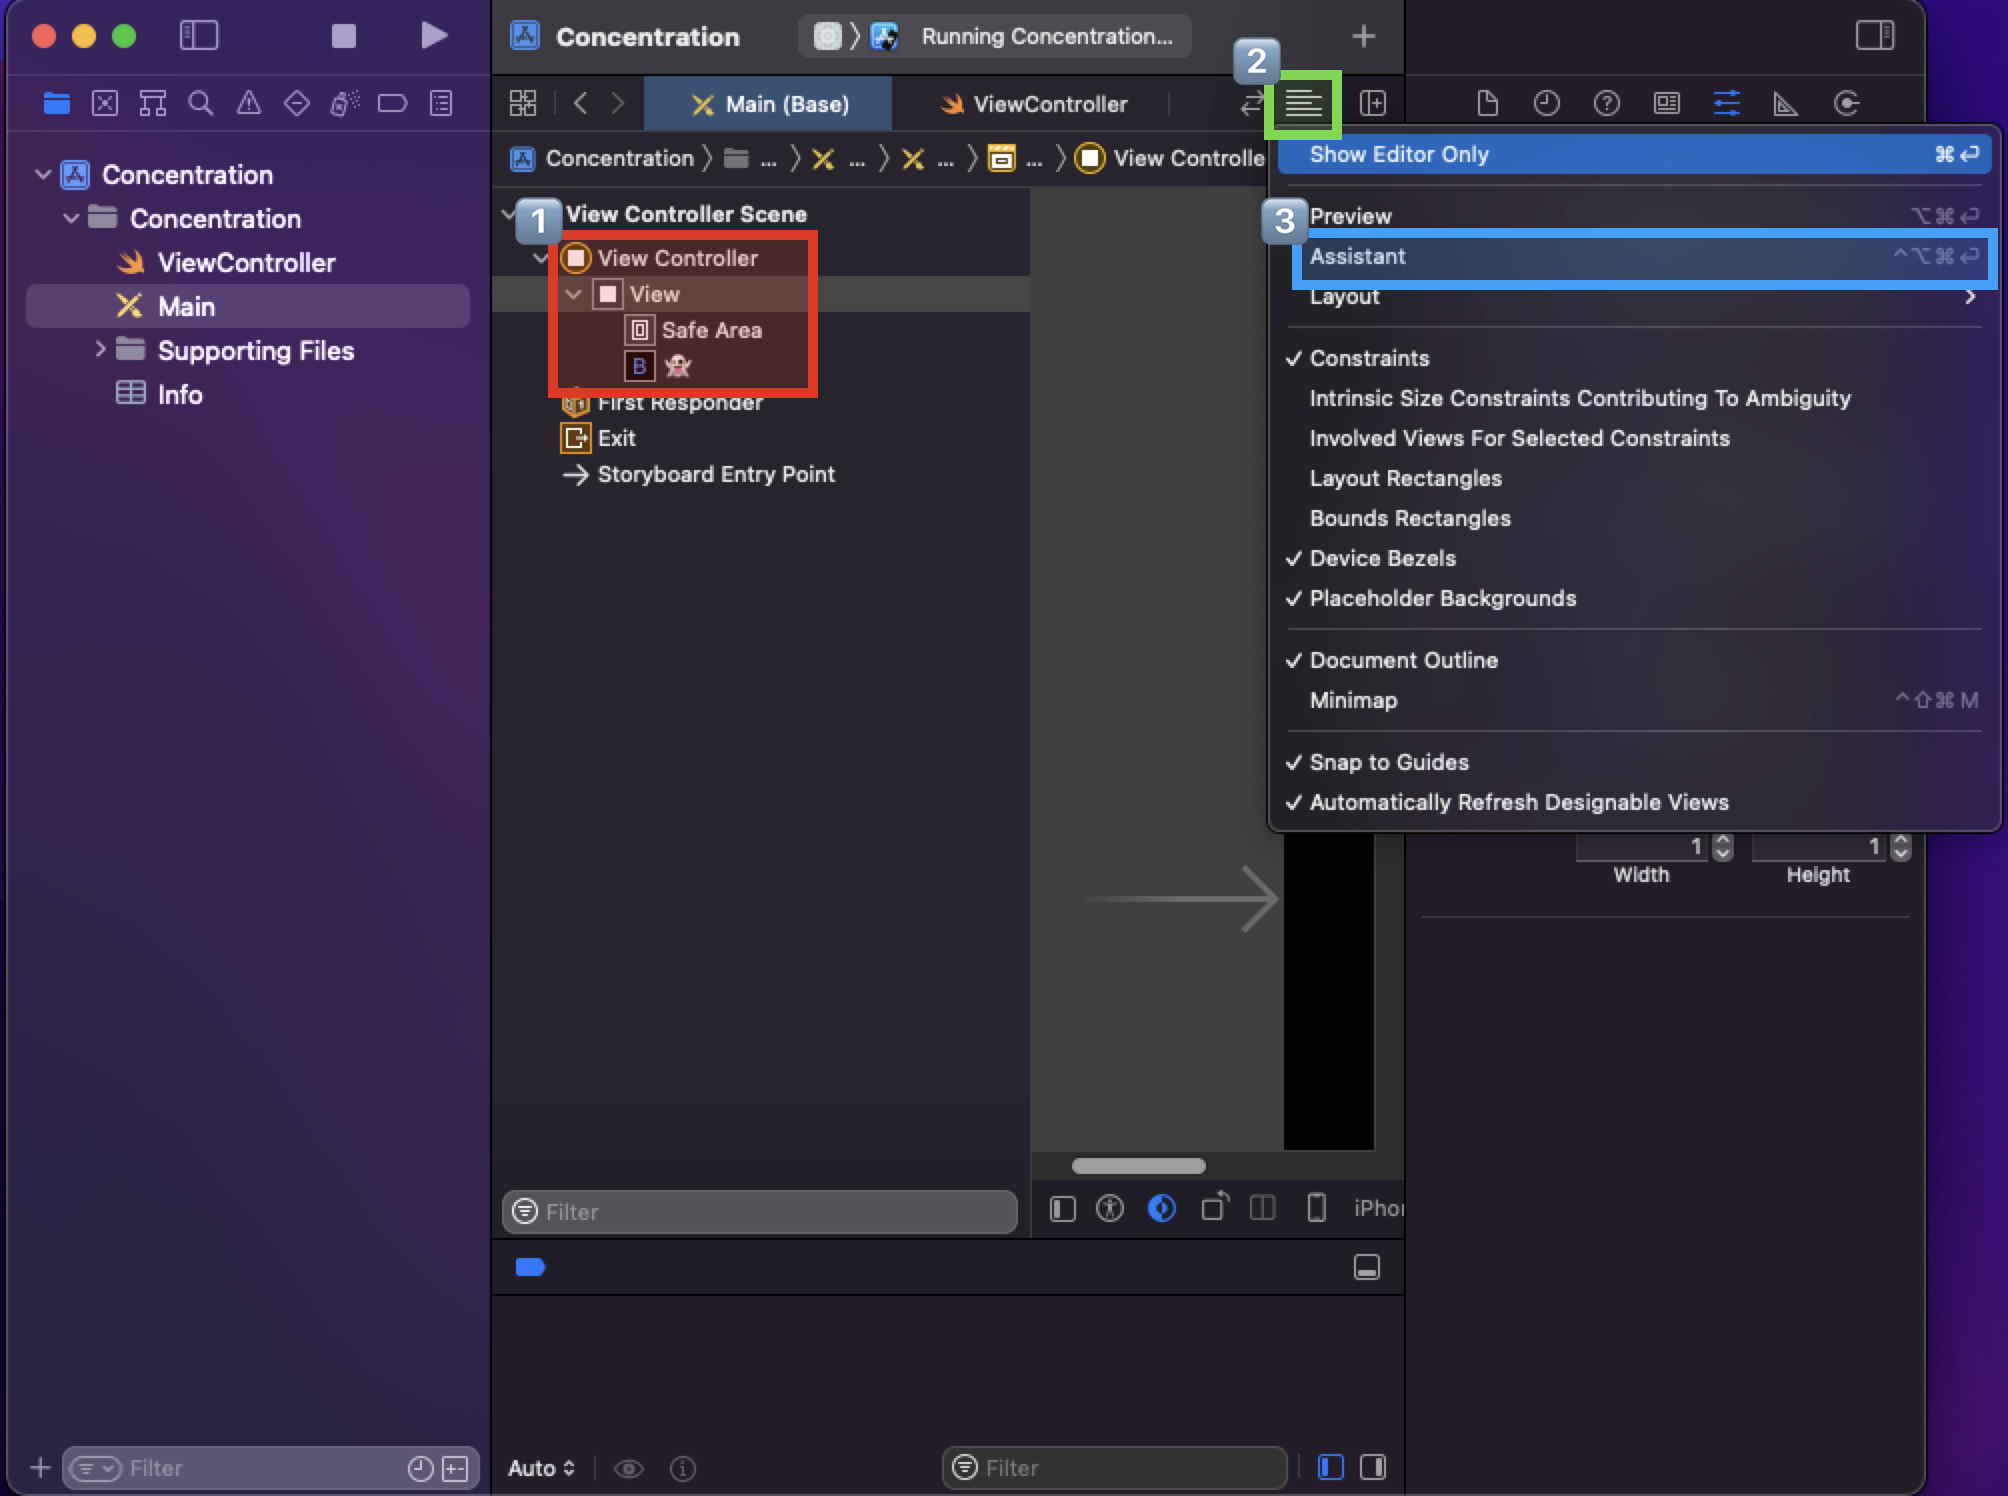The image size is (2008, 1496).
Task: Toggle the Device Bezels menu option
Action: (1382, 558)
